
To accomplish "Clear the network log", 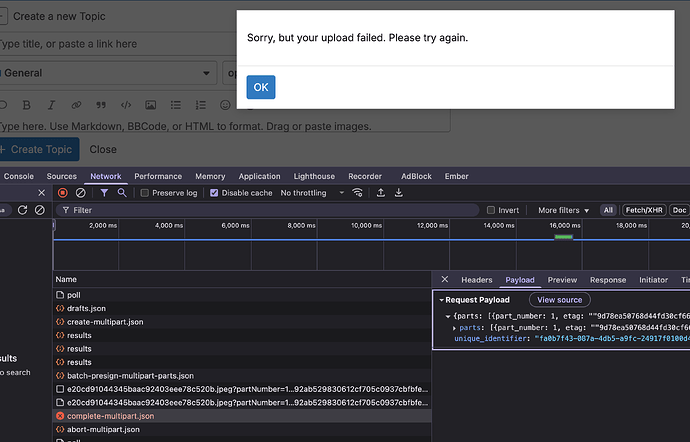I will 81,193.
